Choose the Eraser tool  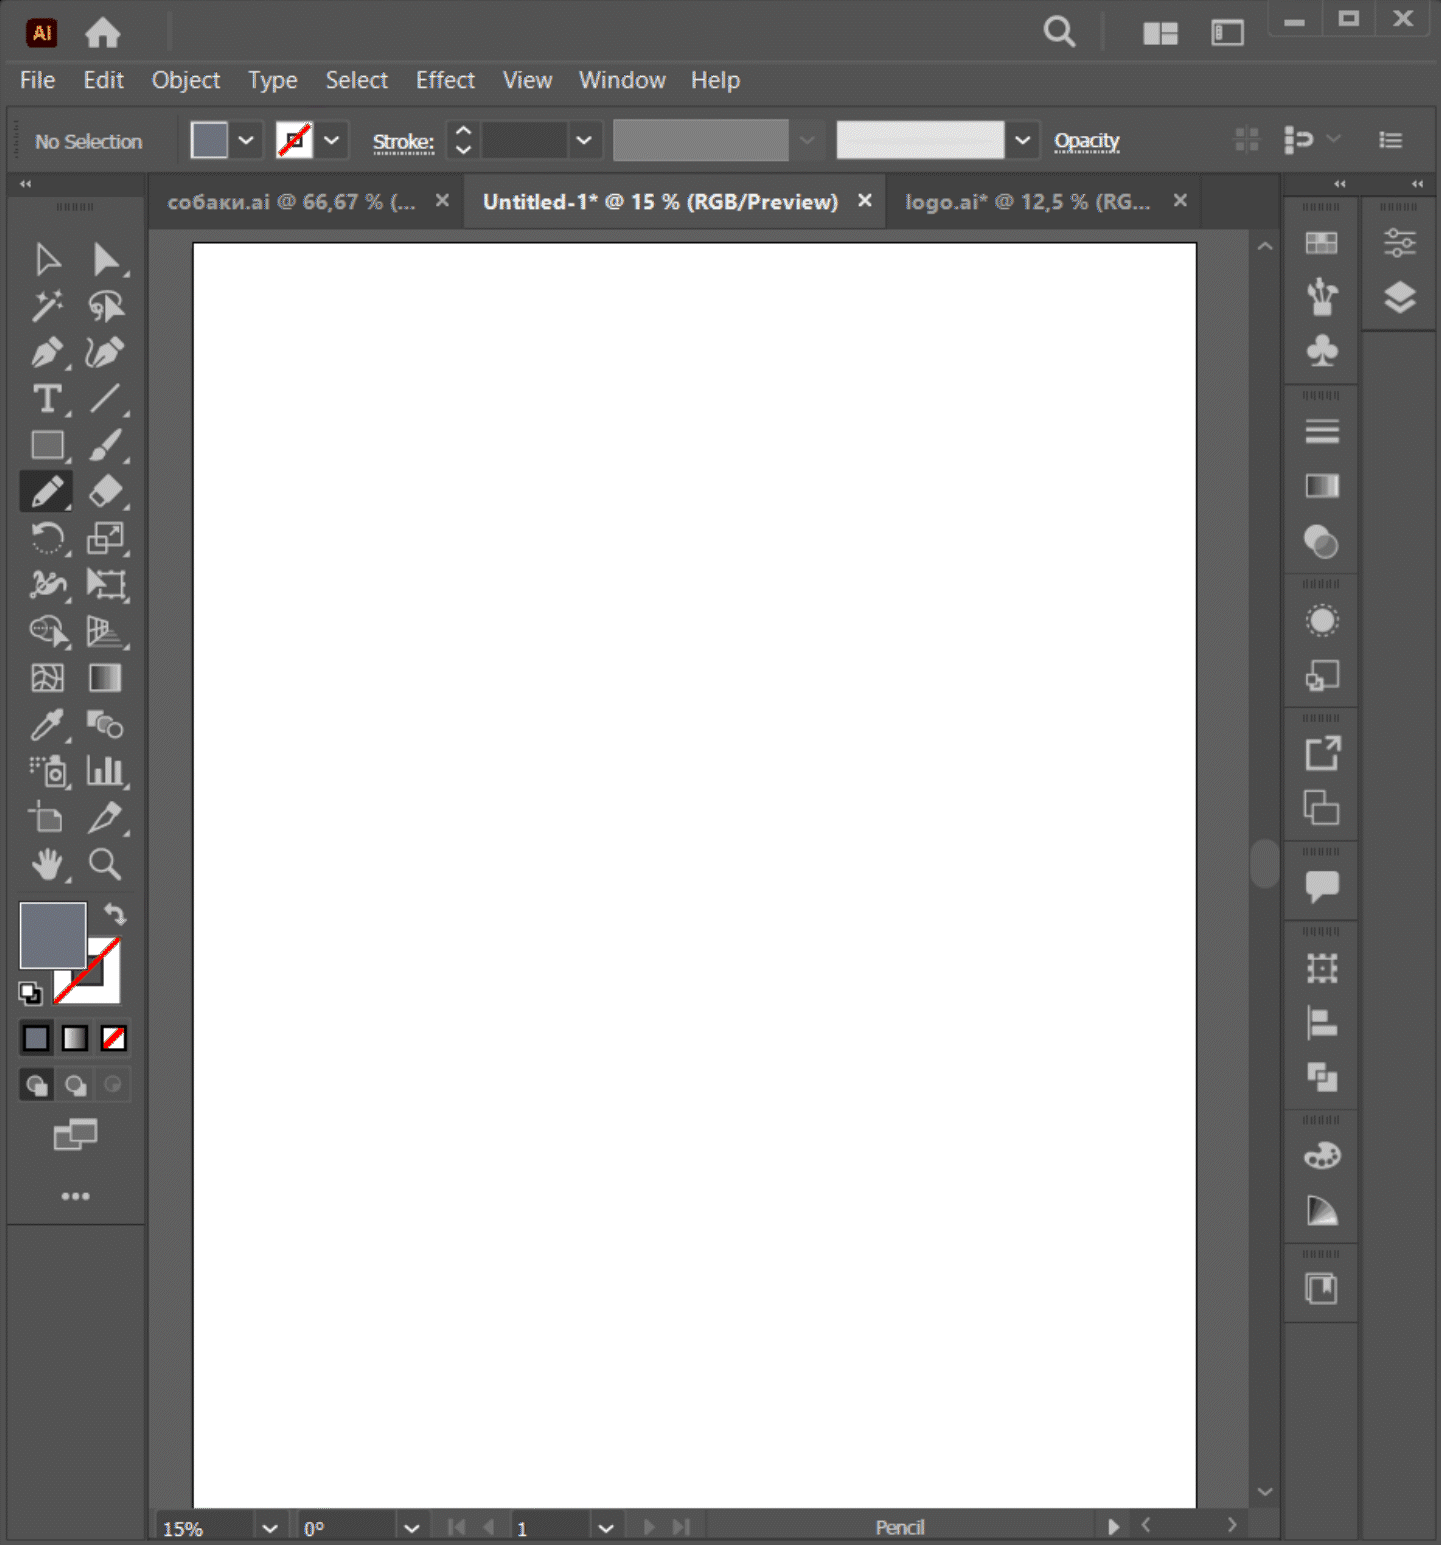pos(105,492)
